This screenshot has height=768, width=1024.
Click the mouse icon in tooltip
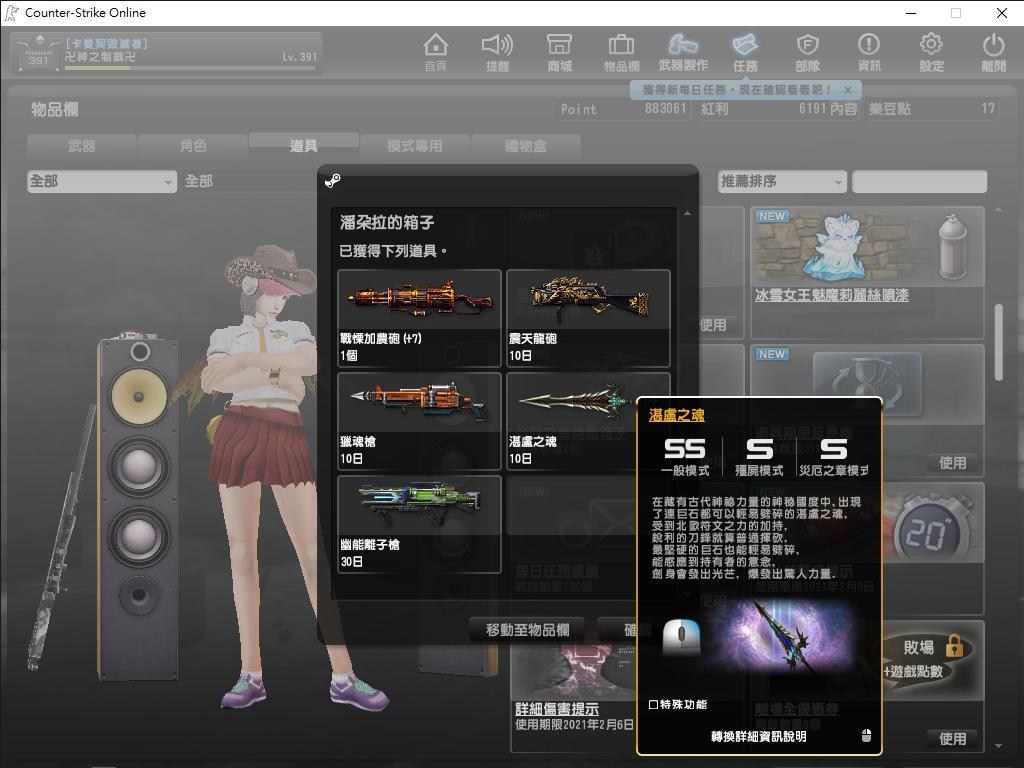(681, 637)
